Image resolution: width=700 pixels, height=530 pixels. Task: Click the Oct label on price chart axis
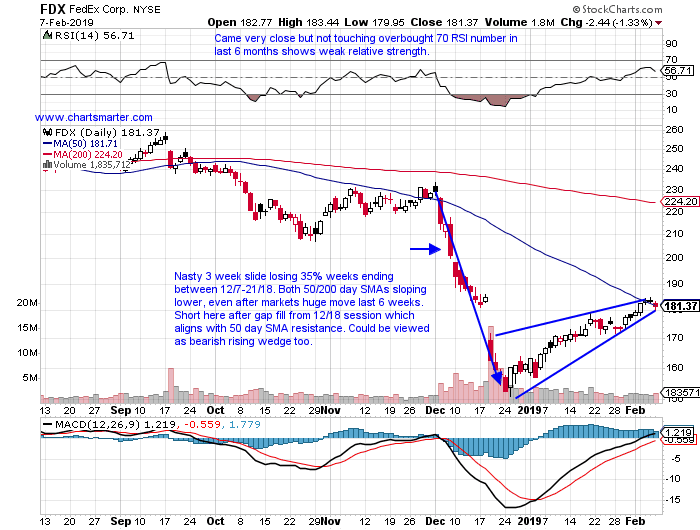(x=216, y=410)
